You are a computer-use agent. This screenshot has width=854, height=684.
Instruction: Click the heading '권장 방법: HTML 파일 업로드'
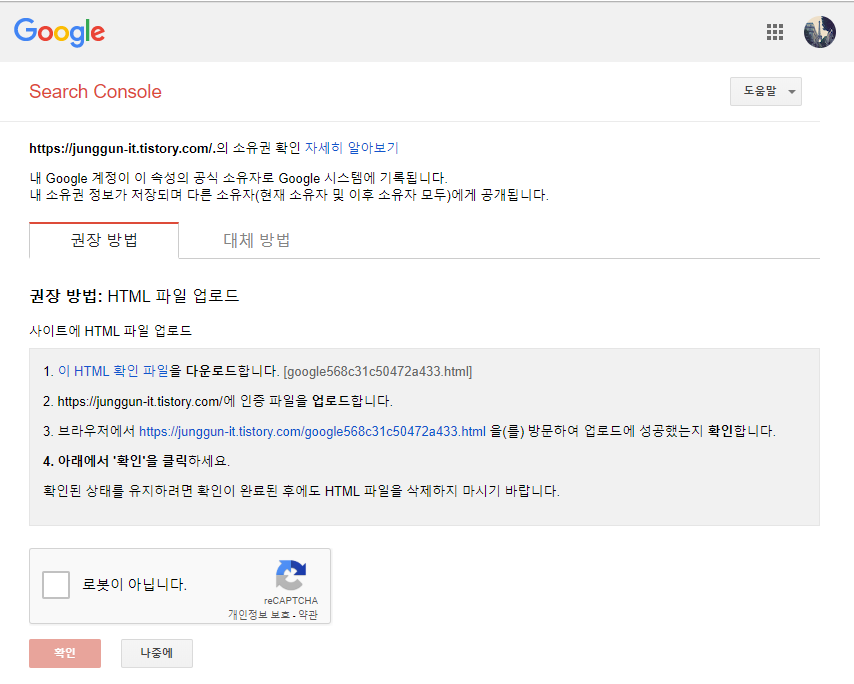[x=135, y=296]
